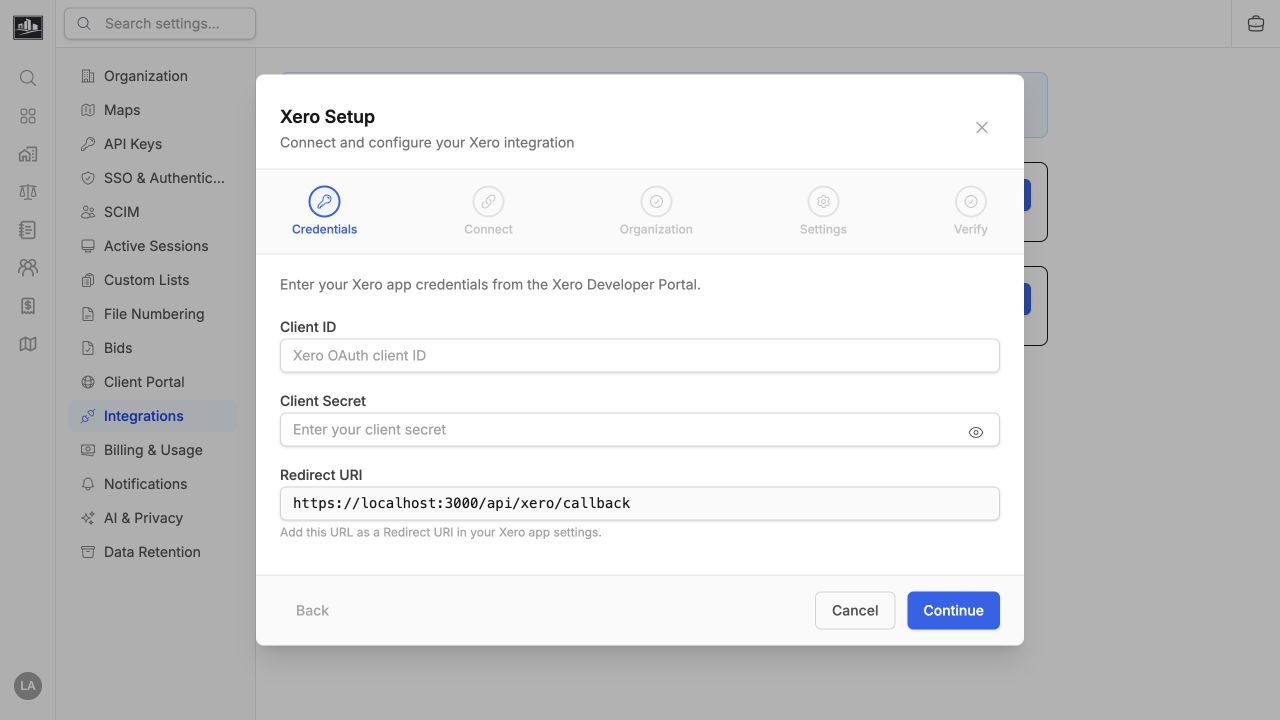The image size is (1280, 720).
Task: Open Client Portal settings
Action: (x=152, y=382)
